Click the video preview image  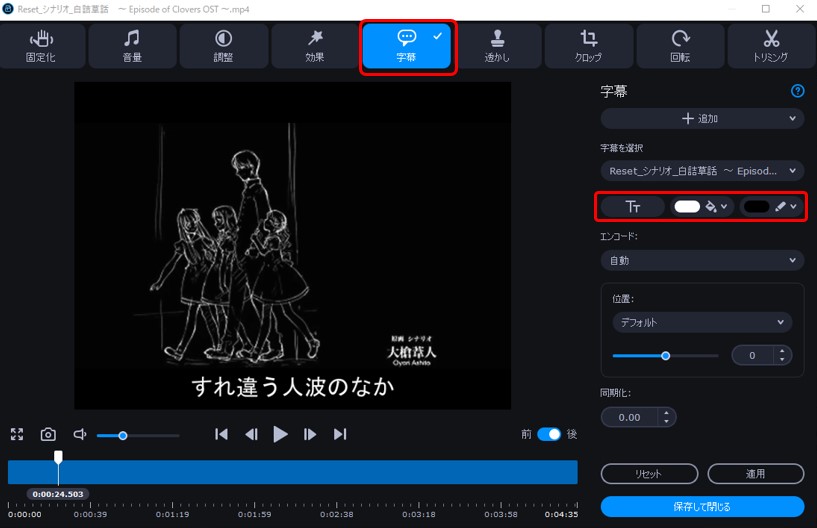click(x=292, y=245)
